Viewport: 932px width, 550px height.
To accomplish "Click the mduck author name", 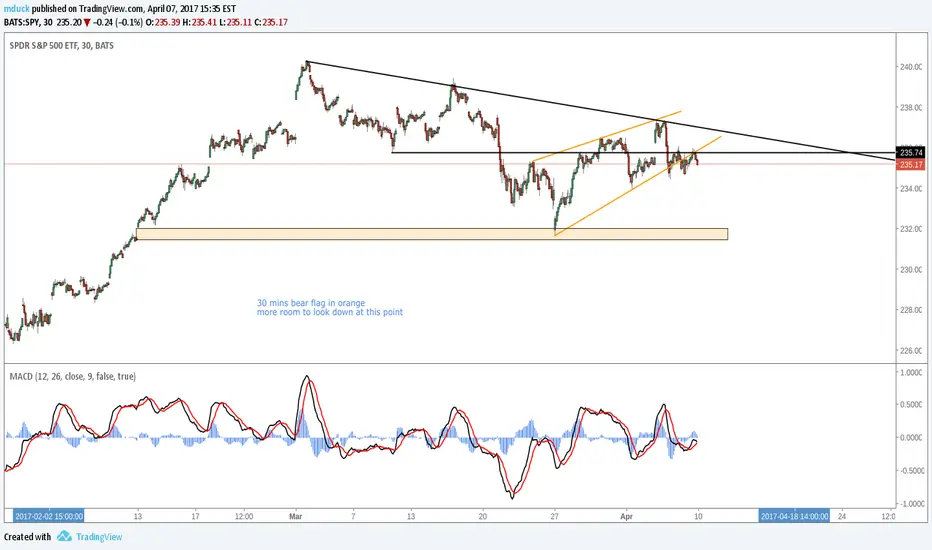I will click(17, 9).
